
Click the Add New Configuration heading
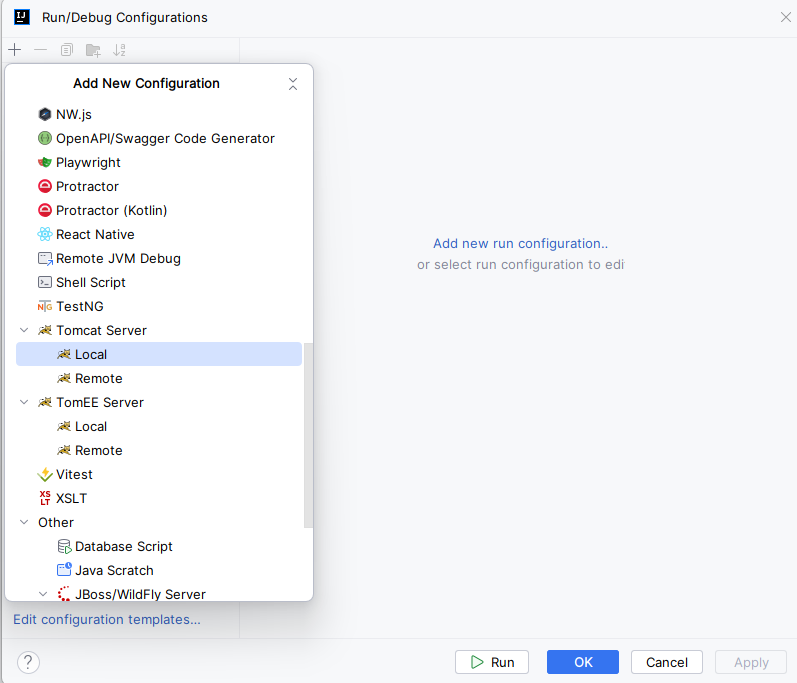pyautogui.click(x=146, y=83)
